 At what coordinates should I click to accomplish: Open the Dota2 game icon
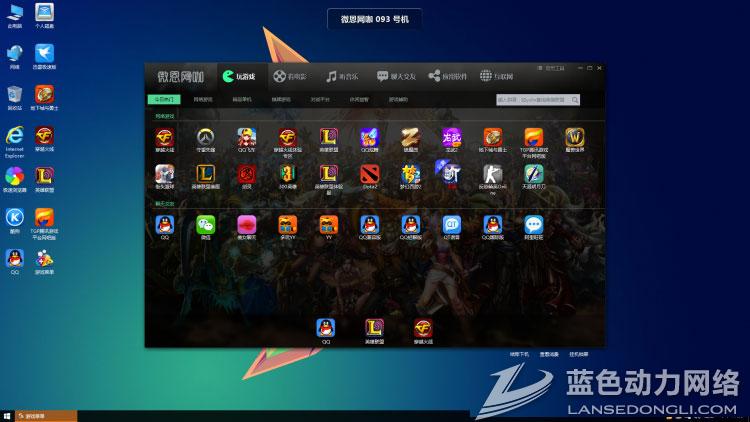click(370, 174)
